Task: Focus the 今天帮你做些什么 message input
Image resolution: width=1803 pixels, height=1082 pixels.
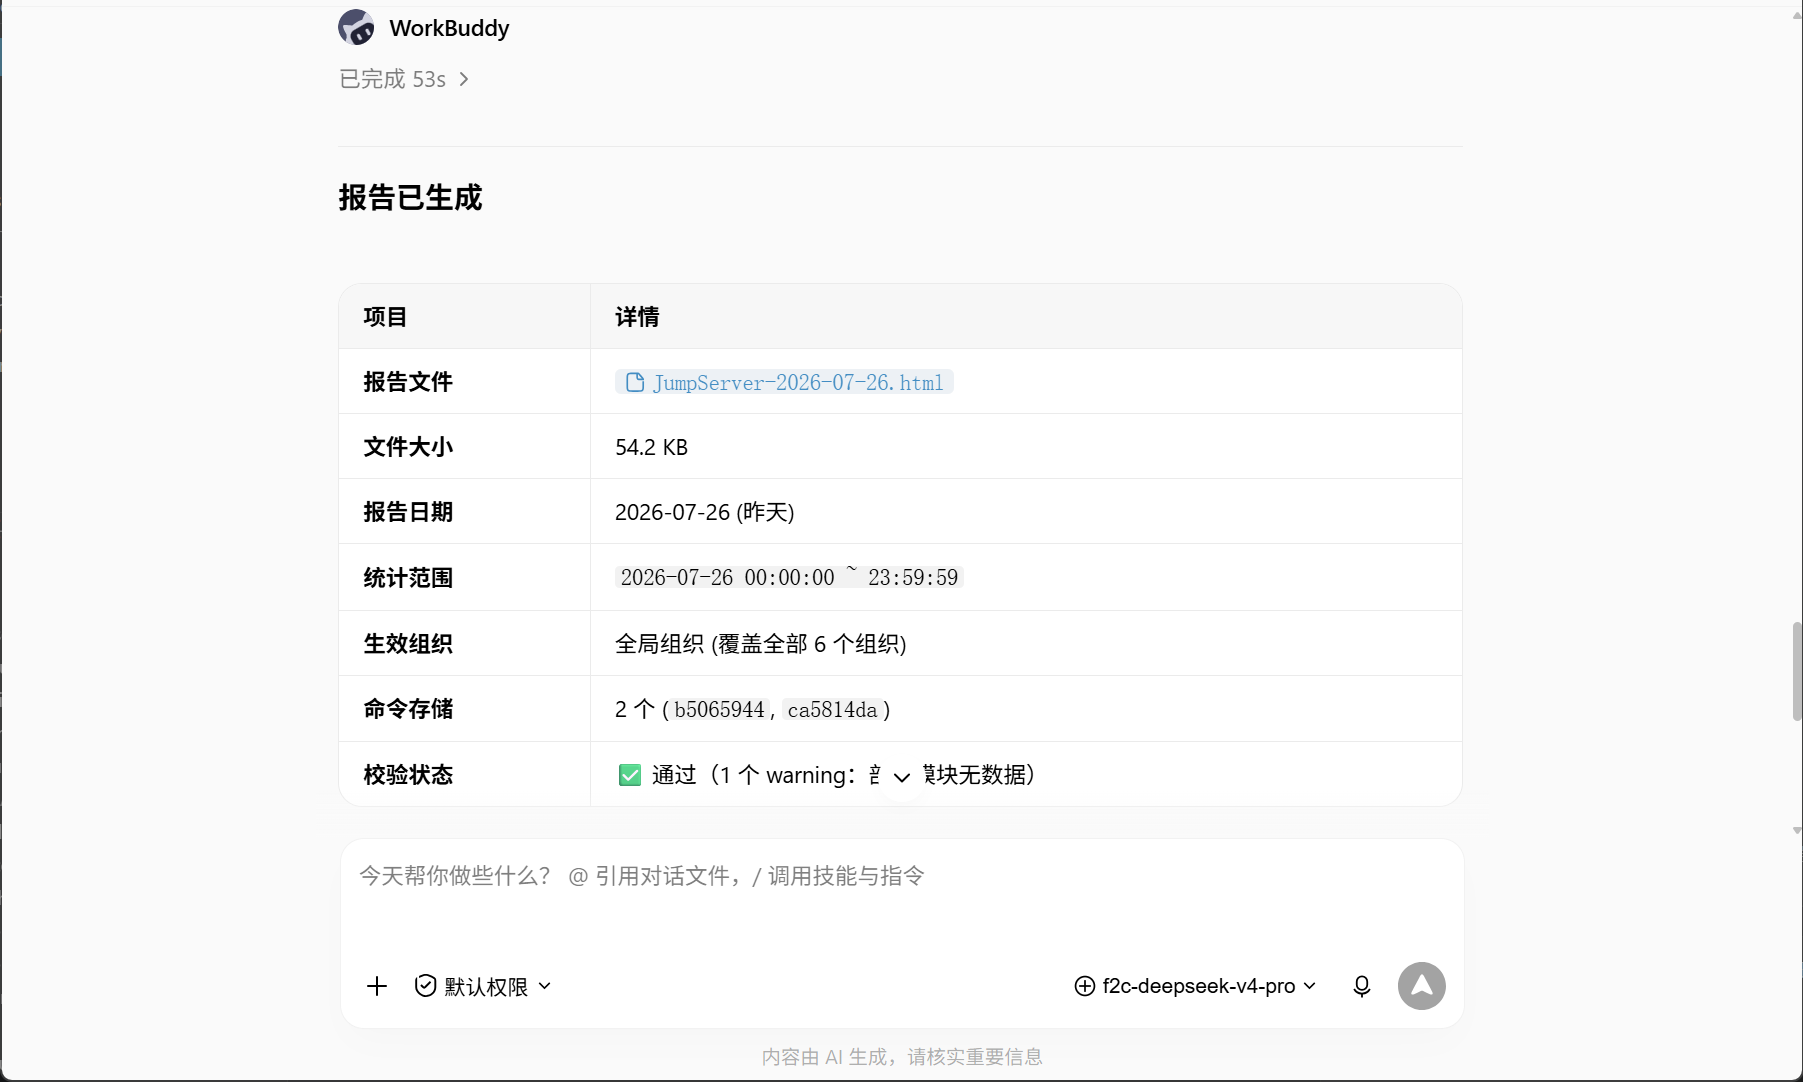Action: point(900,877)
